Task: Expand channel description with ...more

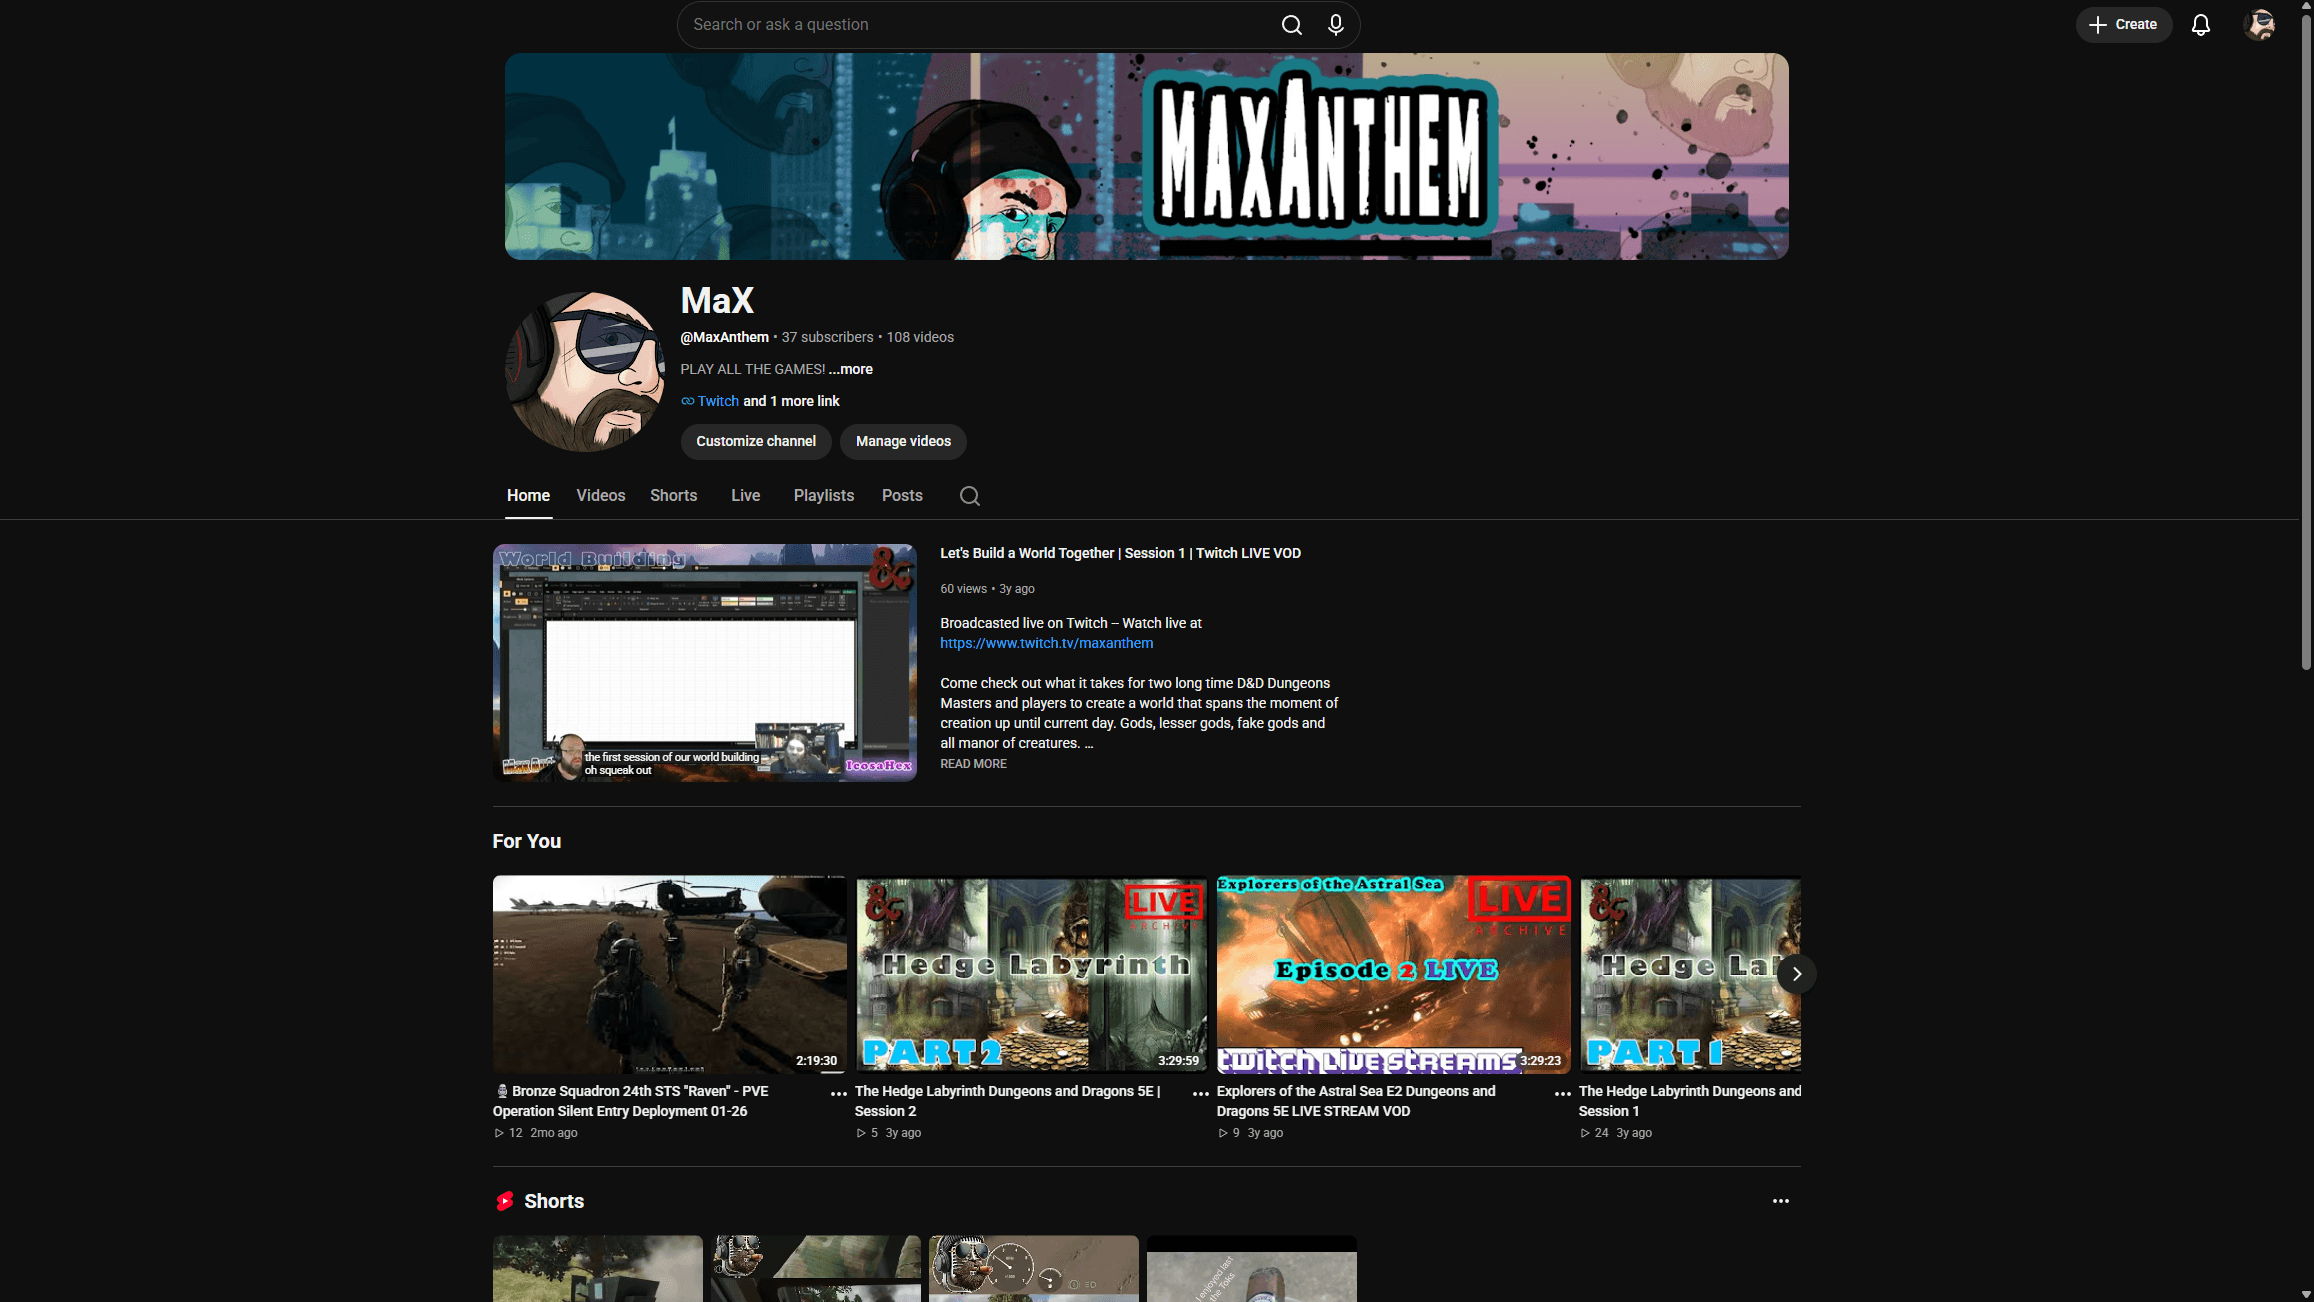Action: pyautogui.click(x=851, y=369)
